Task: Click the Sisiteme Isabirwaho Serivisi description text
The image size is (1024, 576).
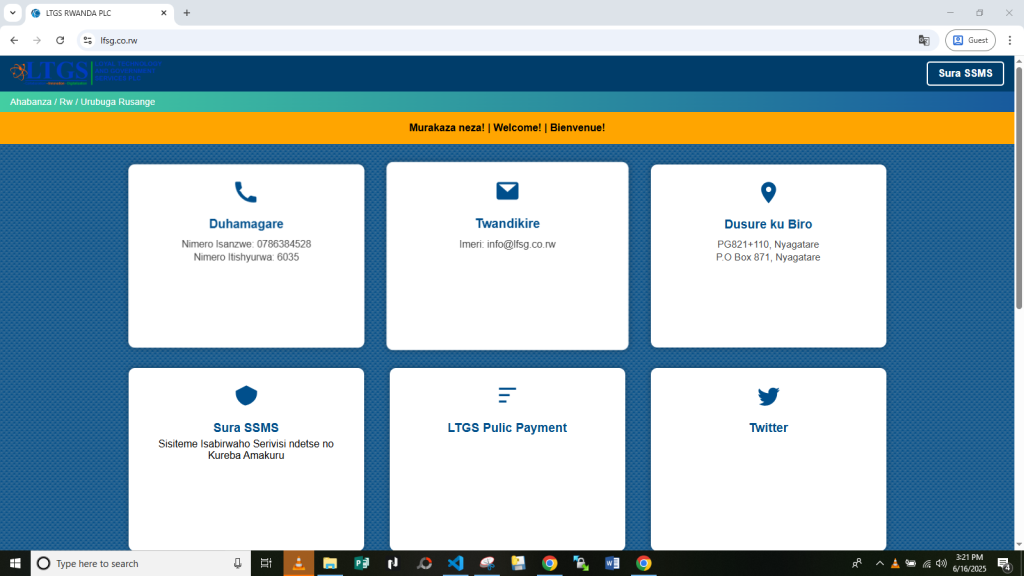Action: (x=246, y=449)
